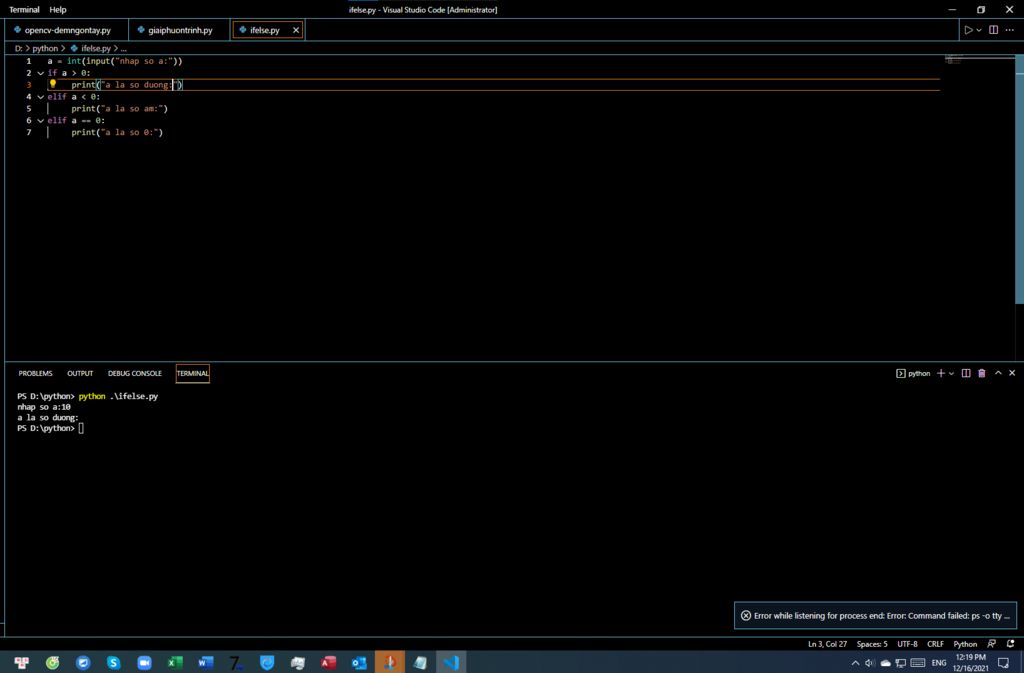
Task: Open the OUTPUT panel tab
Action: (80, 373)
